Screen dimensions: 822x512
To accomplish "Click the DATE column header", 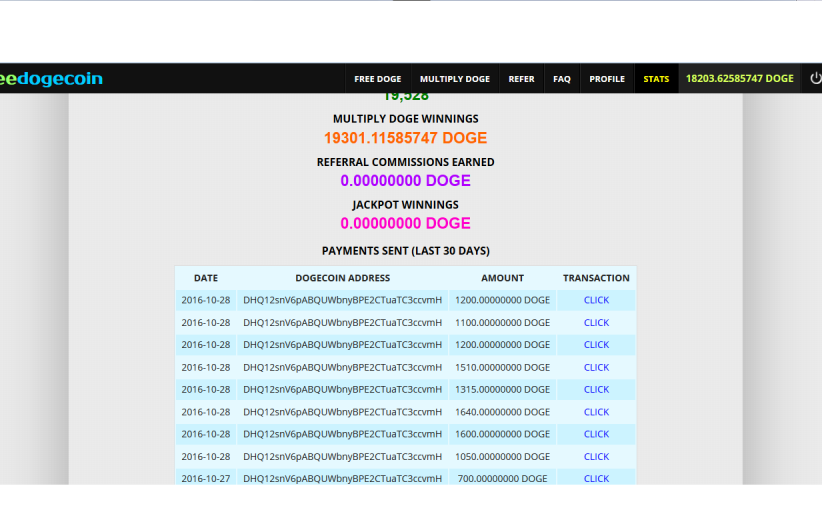I will pyautogui.click(x=205, y=278).
